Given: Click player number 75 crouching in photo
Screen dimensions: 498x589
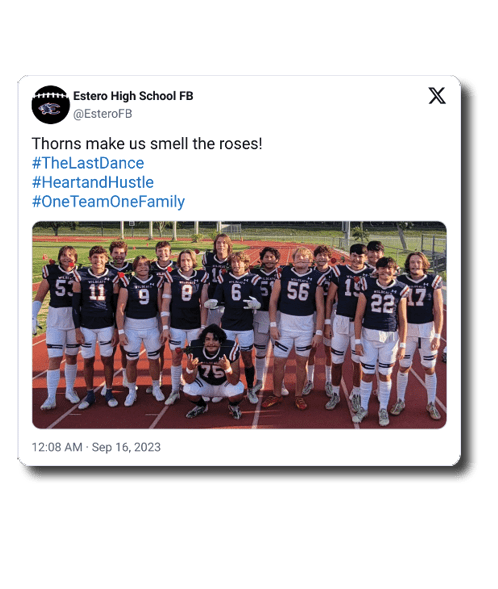Looking at the screenshot, I should (213, 372).
